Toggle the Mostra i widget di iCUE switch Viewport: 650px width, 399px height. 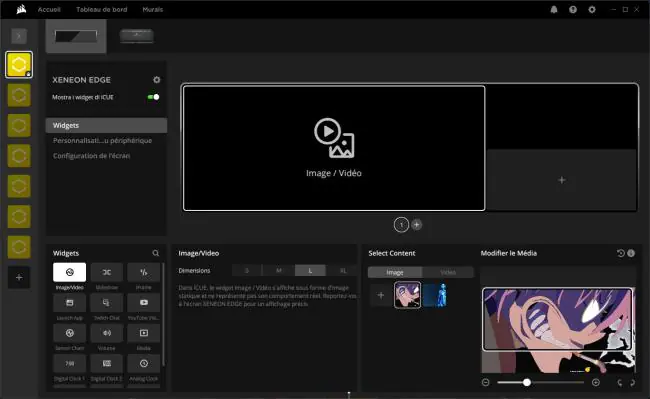click(x=153, y=97)
